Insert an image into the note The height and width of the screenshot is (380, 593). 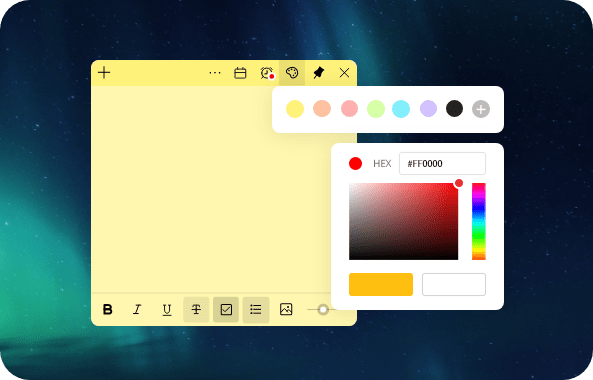pyautogui.click(x=286, y=309)
